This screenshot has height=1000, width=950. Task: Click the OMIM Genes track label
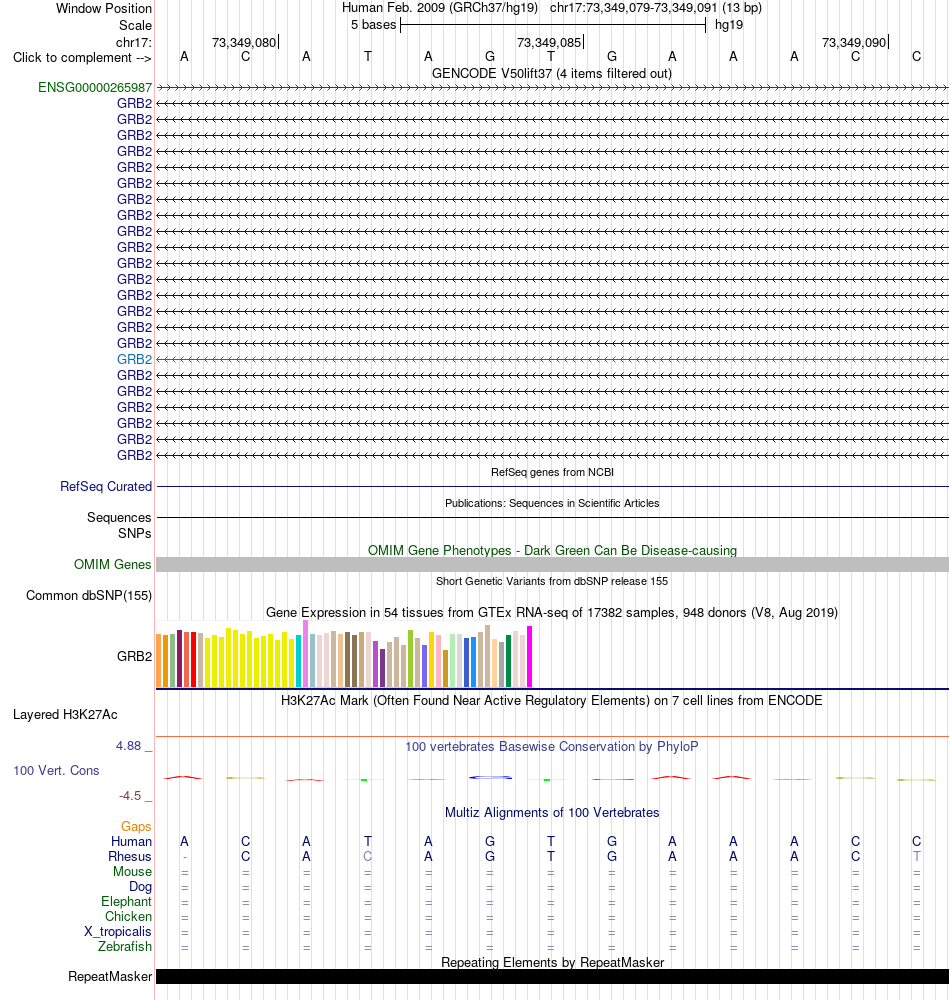point(112,564)
